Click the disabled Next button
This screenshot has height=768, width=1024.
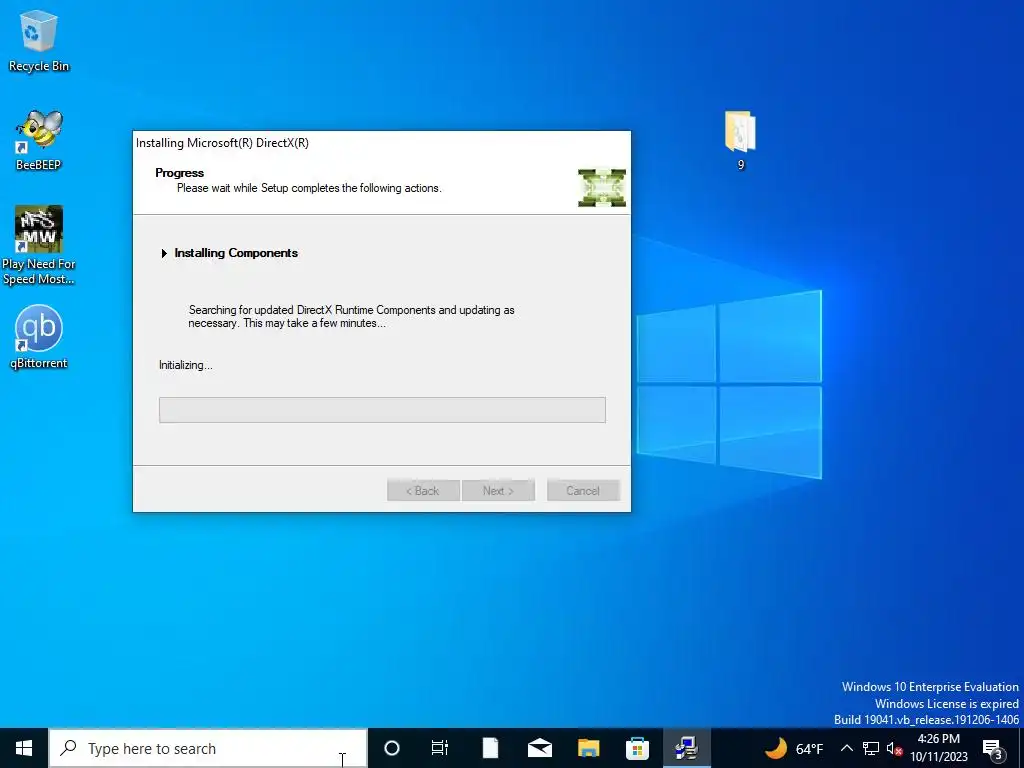coord(498,490)
